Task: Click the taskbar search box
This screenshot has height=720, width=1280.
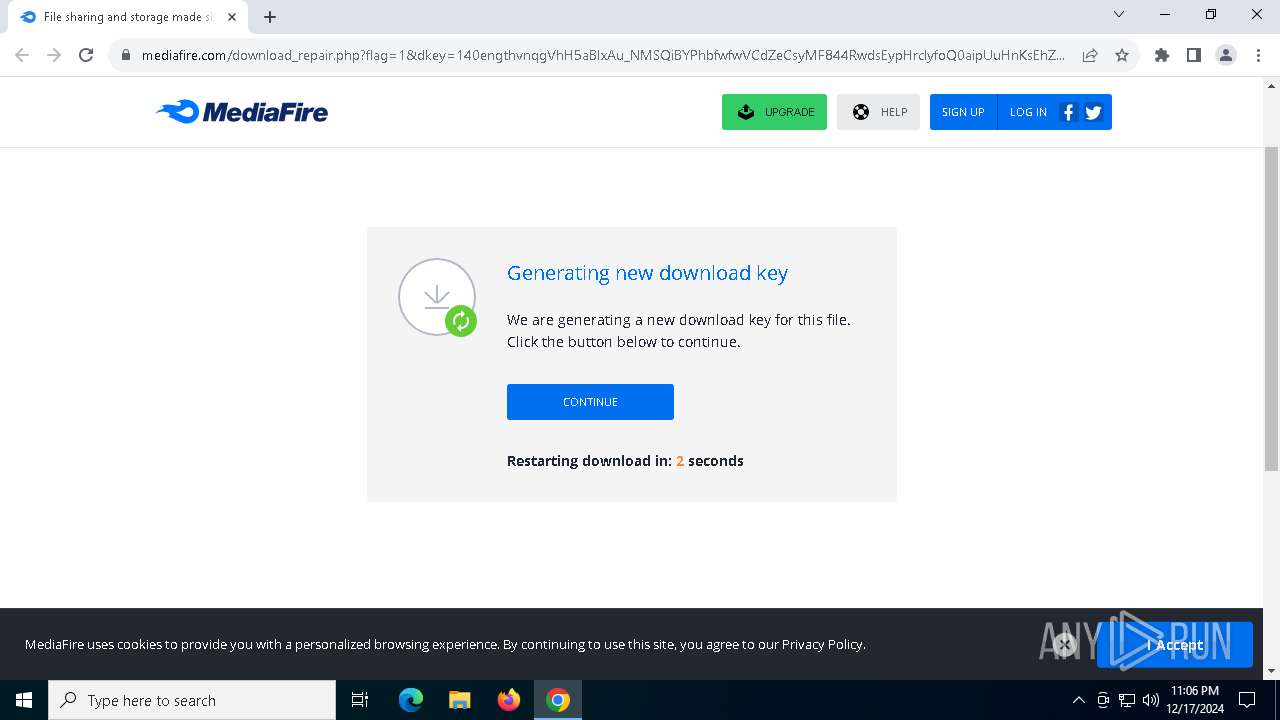Action: [x=192, y=700]
